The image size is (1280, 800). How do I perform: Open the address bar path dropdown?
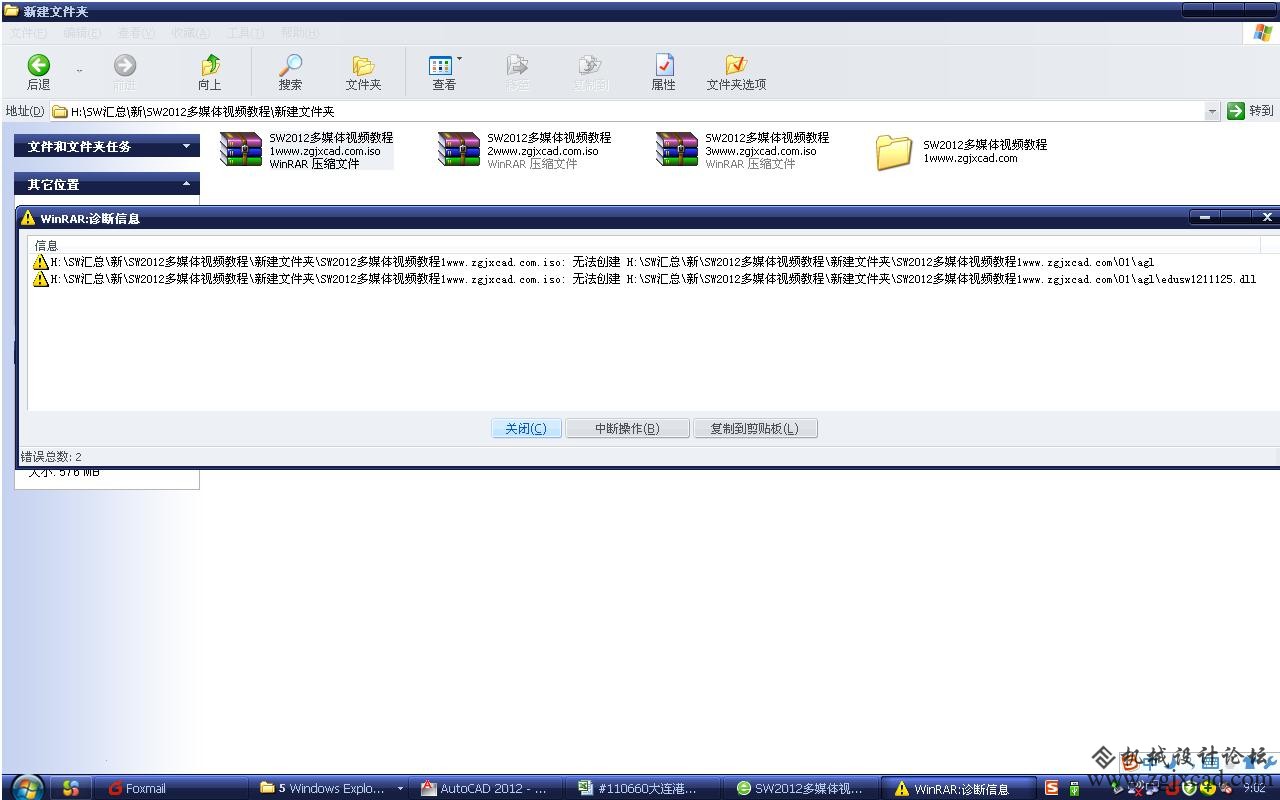point(1212,111)
